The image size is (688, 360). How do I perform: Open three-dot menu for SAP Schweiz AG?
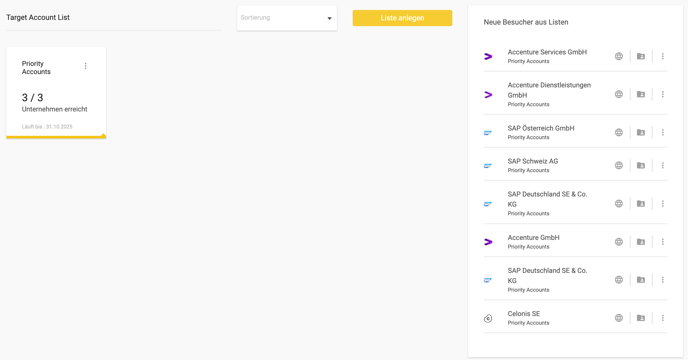(x=663, y=166)
